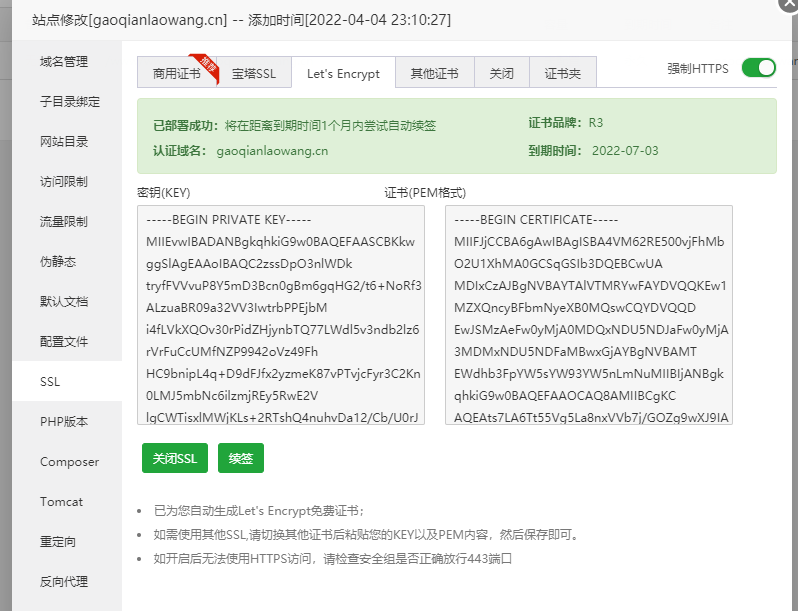Close the site modification dialog
The width and height of the screenshot is (798, 611).
coord(788,4)
